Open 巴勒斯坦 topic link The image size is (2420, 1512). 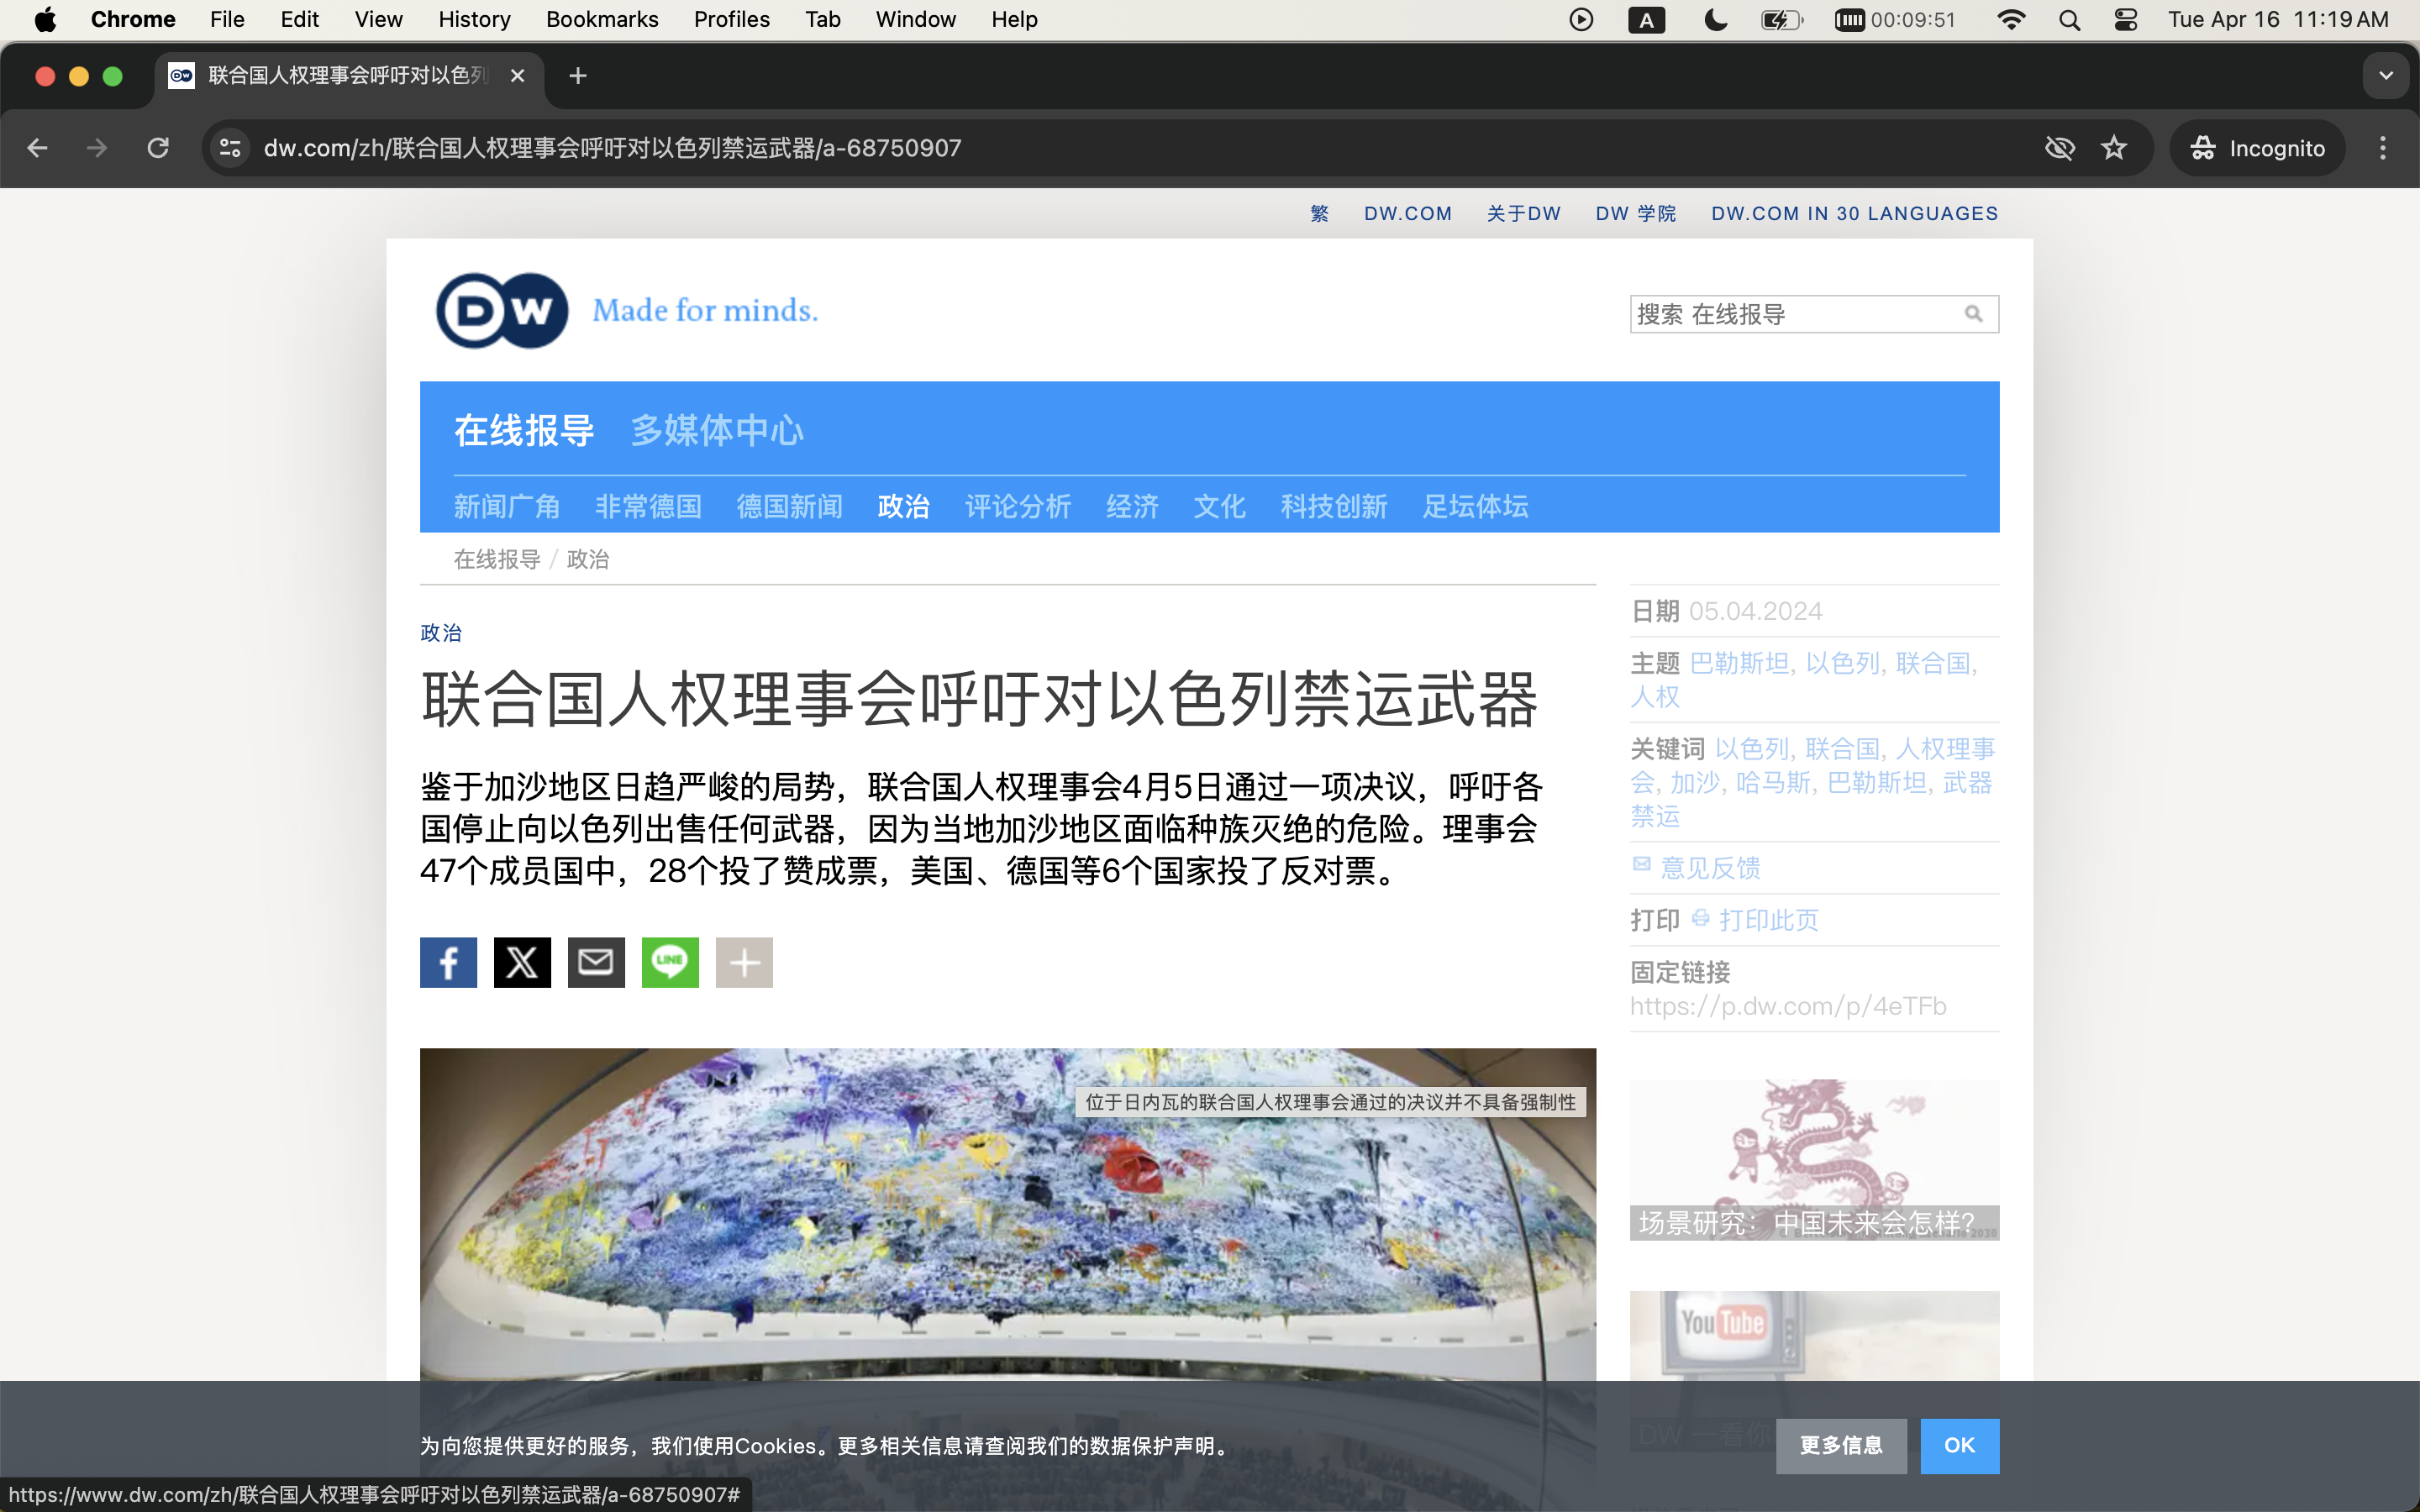[x=1739, y=663]
